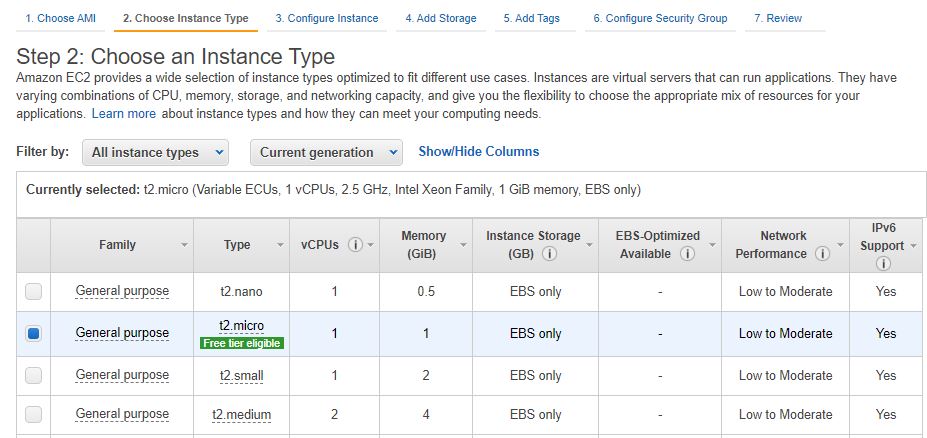Image resolution: width=927 pixels, height=438 pixels.
Task: Sort by Type column arrow
Action: click(279, 245)
